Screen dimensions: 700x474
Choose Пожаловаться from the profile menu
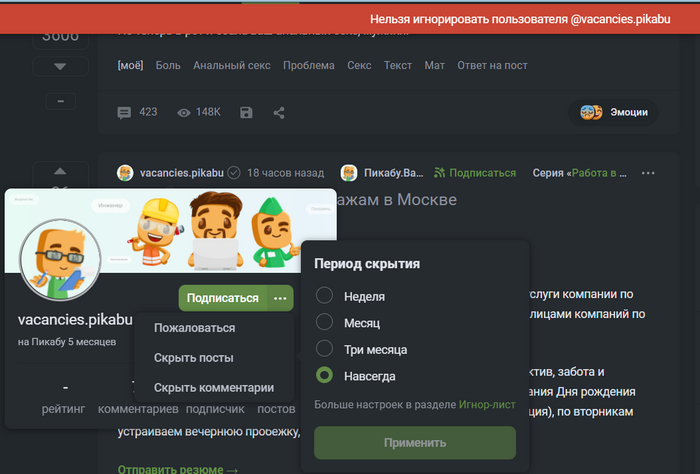click(x=195, y=328)
